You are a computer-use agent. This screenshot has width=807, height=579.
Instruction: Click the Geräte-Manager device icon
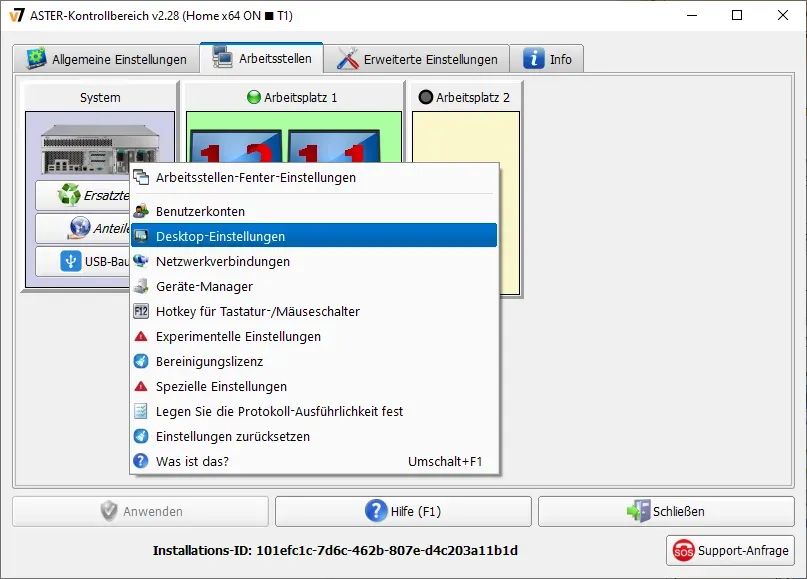pyautogui.click(x=142, y=286)
